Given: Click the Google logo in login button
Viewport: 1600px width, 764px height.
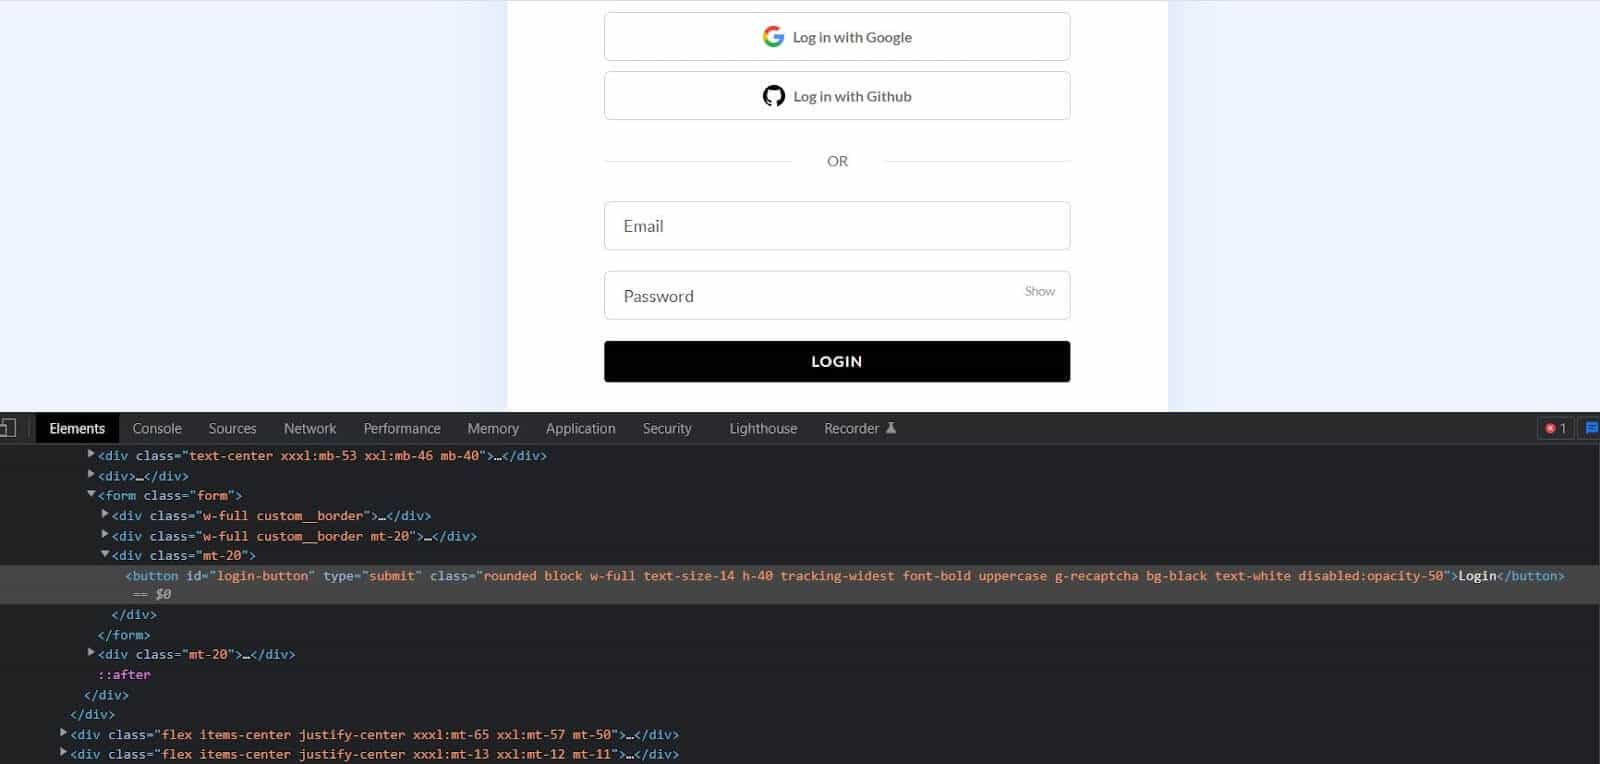Looking at the screenshot, I should click(773, 37).
